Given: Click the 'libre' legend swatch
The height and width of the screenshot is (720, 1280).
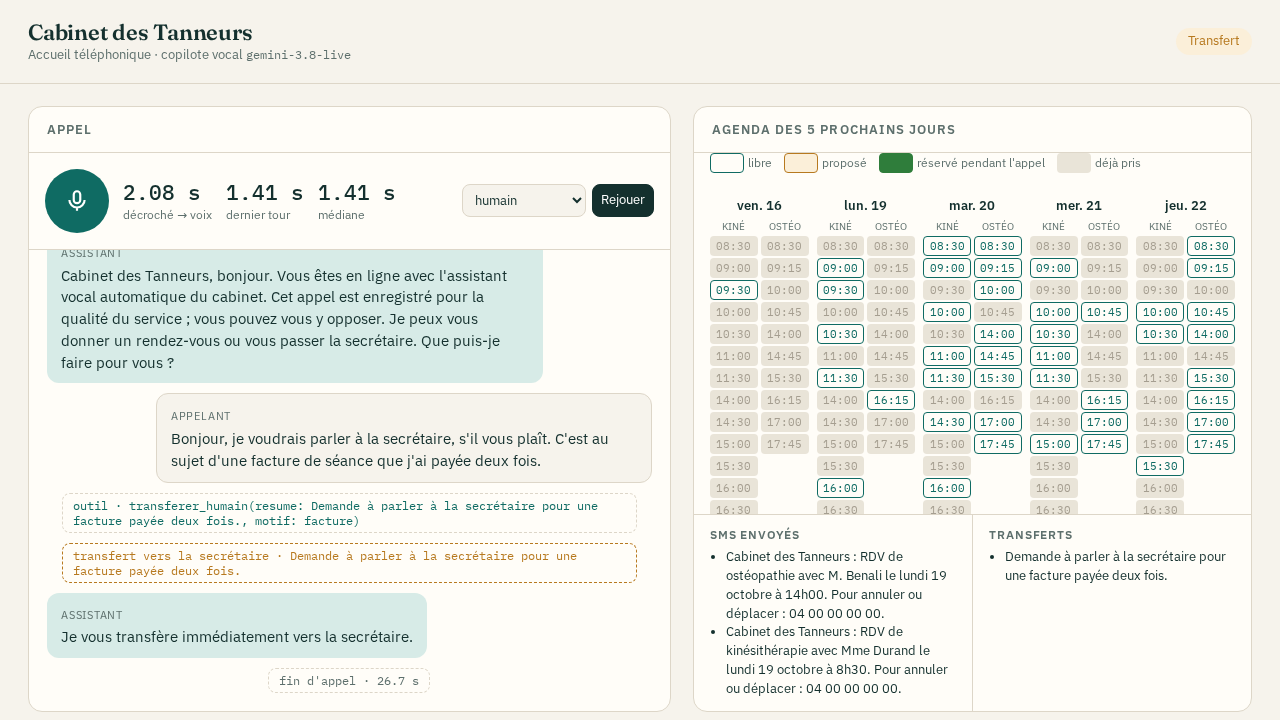Looking at the screenshot, I should 727,163.
